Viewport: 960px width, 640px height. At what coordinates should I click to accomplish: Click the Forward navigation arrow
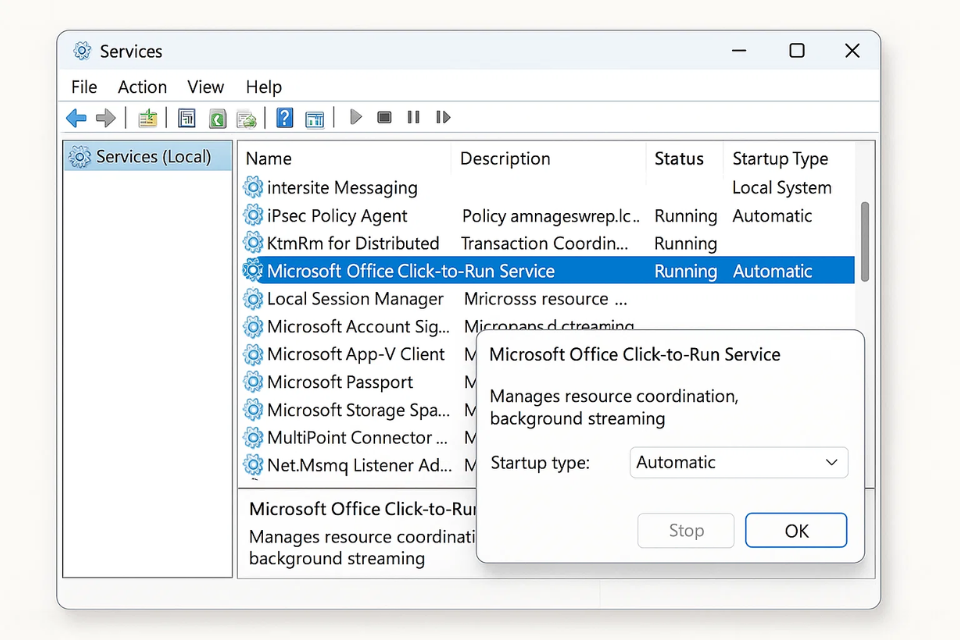107,117
